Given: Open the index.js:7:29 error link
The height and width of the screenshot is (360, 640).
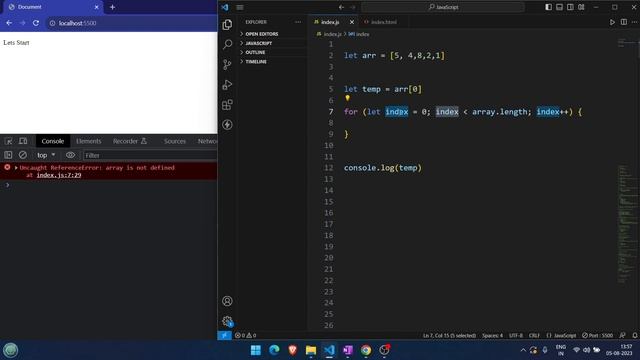Looking at the screenshot, I should tap(59, 175).
